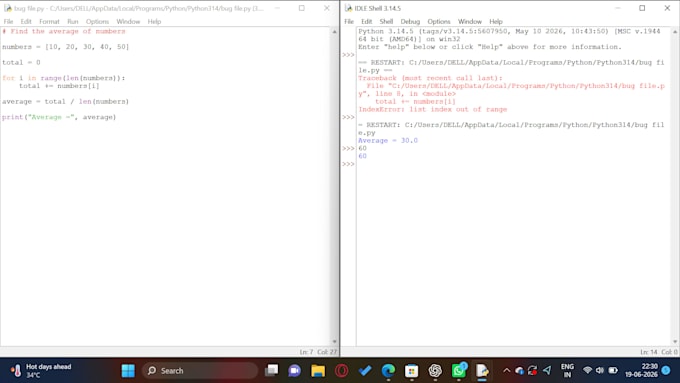Open Options menu in editor window
680x383 pixels.
click(x=97, y=21)
